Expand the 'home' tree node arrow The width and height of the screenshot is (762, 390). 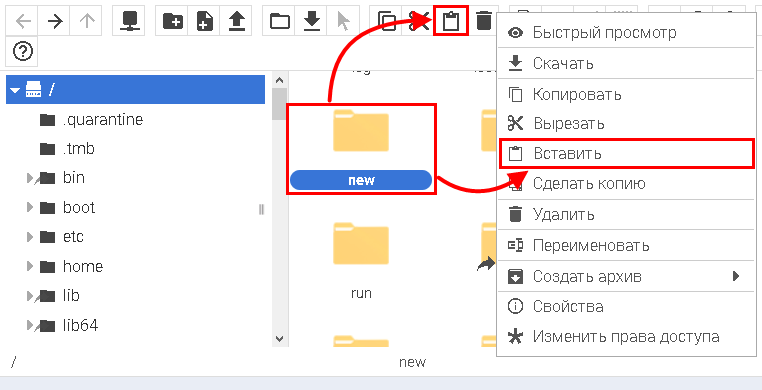click(30, 266)
